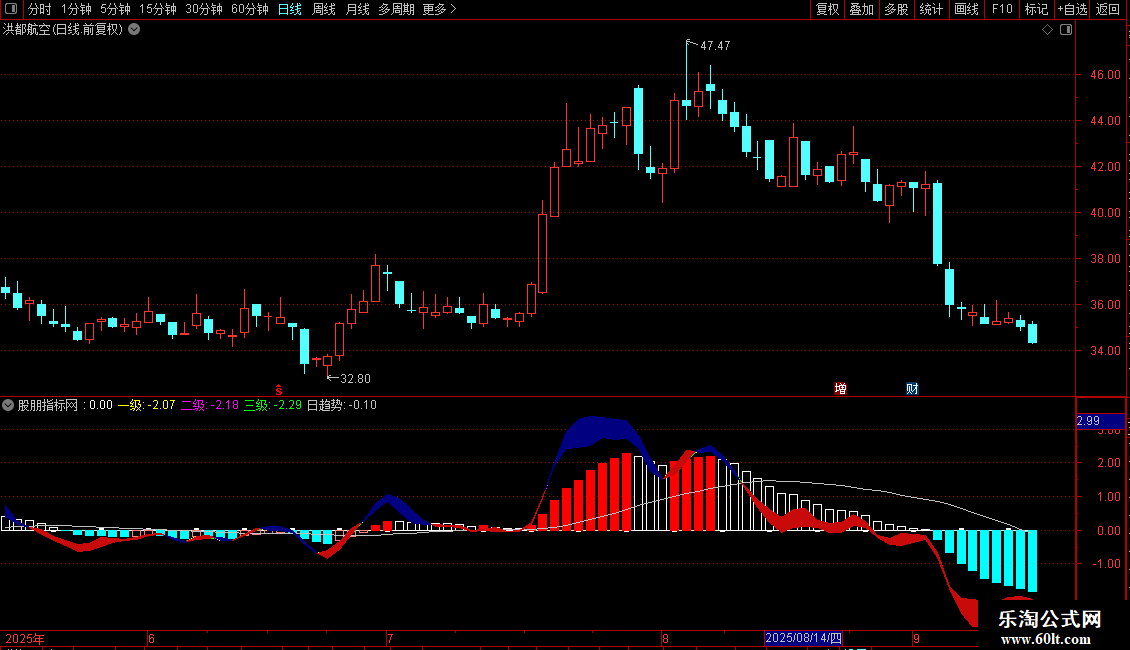Viewport: 1130px width, 650px height.
Task: Open the 画线 drawing tools
Action: click(966, 9)
